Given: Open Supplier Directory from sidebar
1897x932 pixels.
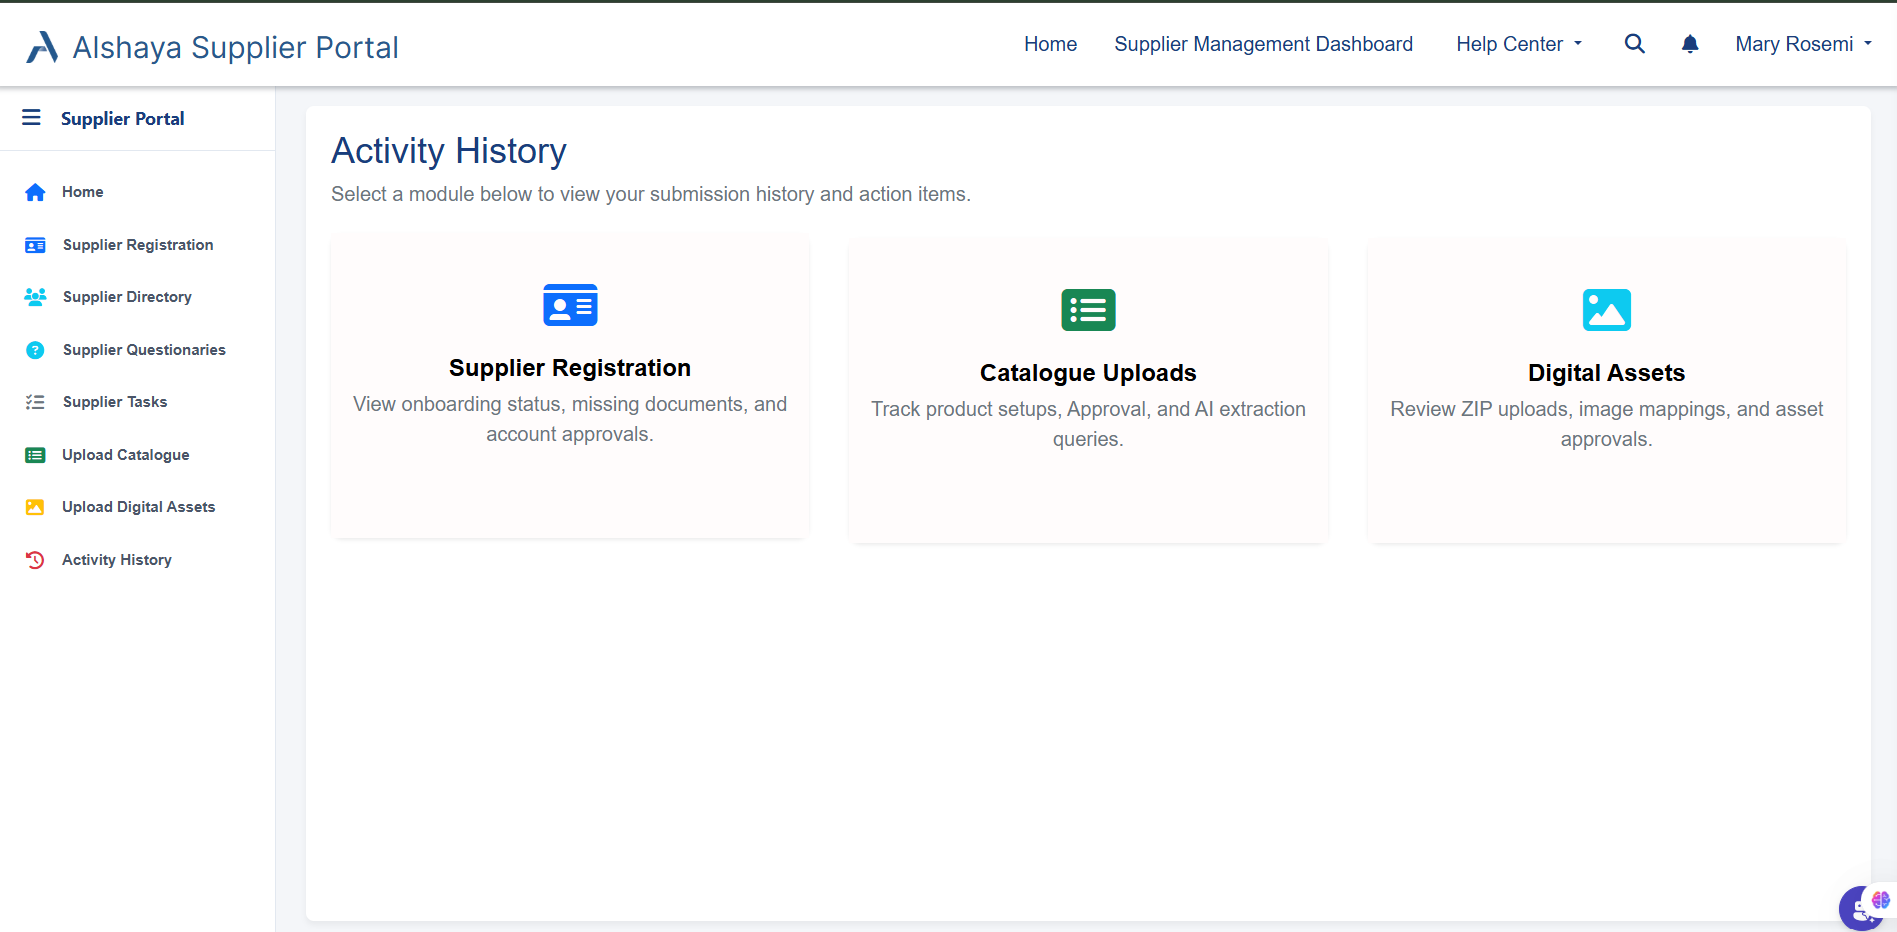Looking at the screenshot, I should click(x=127, y=297).
